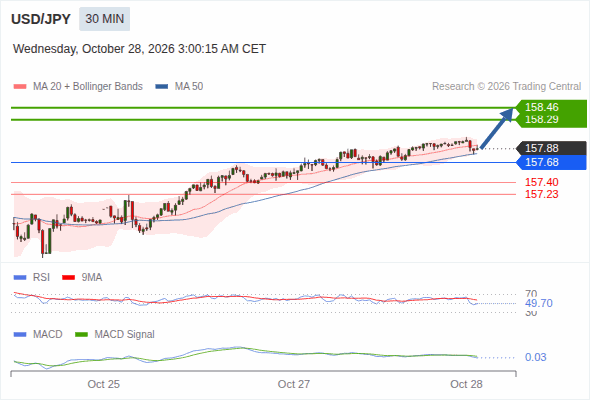Click the dark blue MA 50 legend swatch
The height and width of the screenshot is (400, 590).
coord(161,87)
